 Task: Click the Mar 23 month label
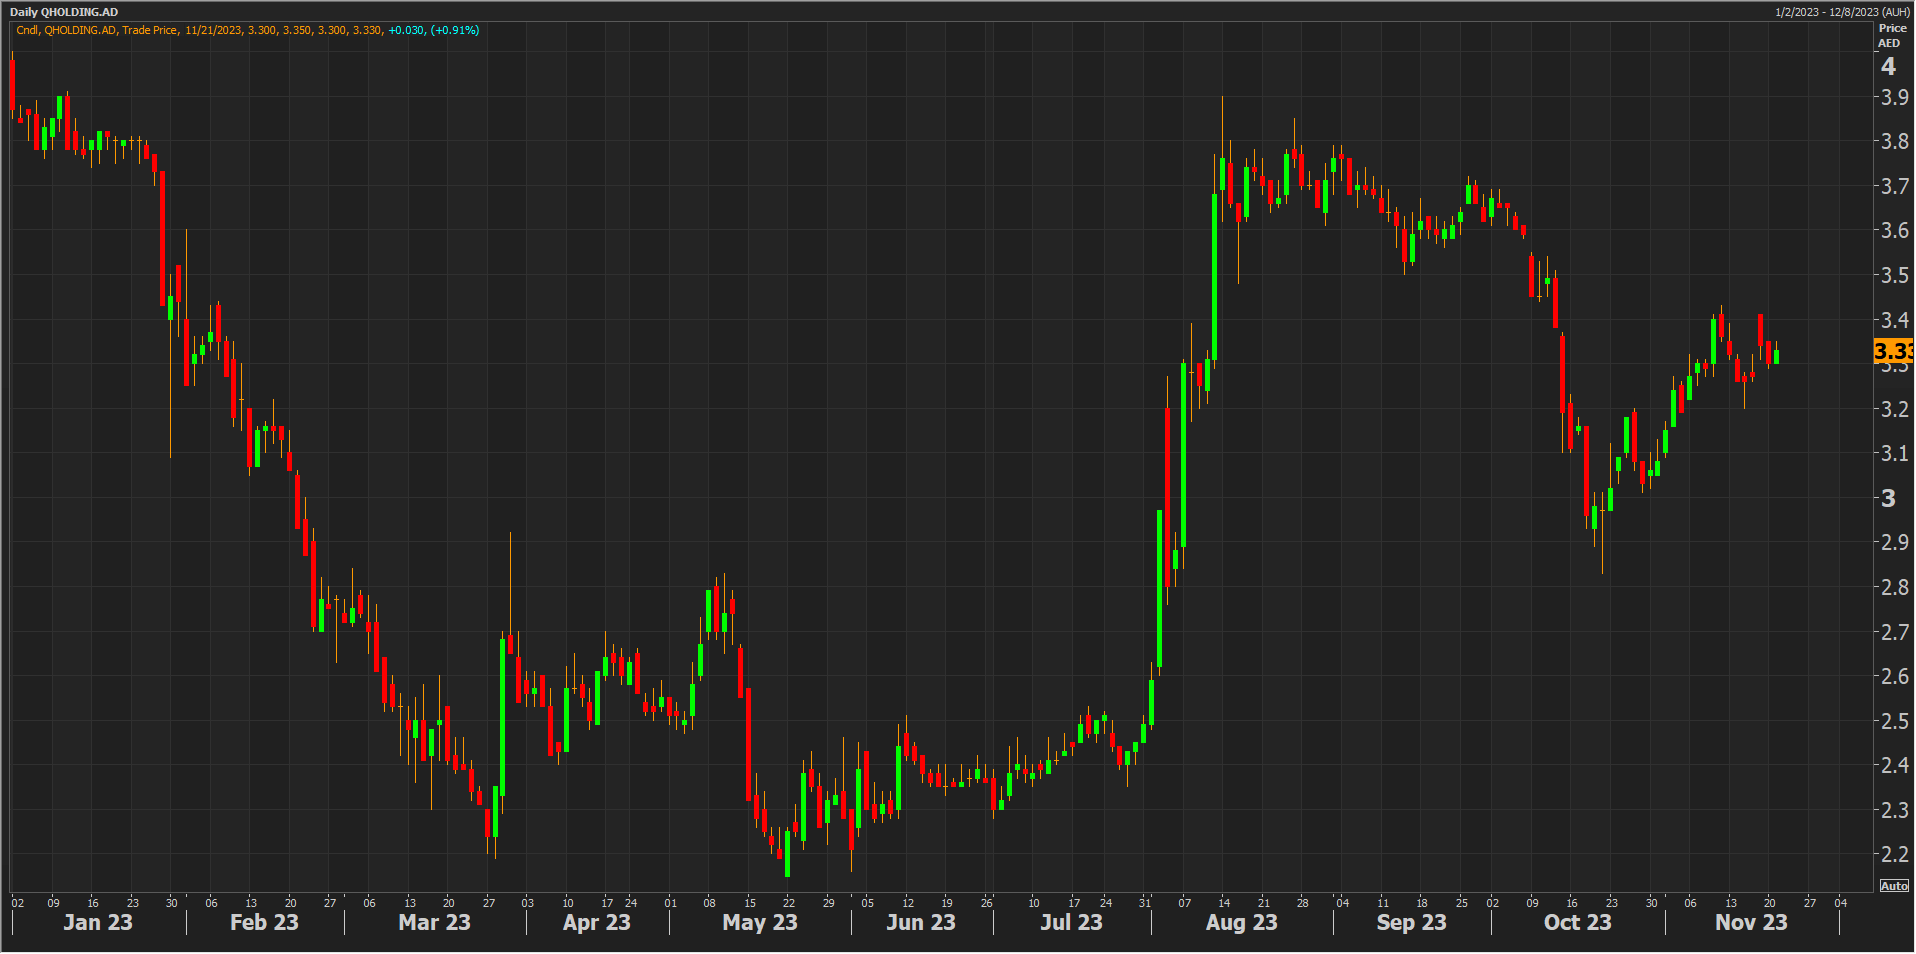[434, 922]
